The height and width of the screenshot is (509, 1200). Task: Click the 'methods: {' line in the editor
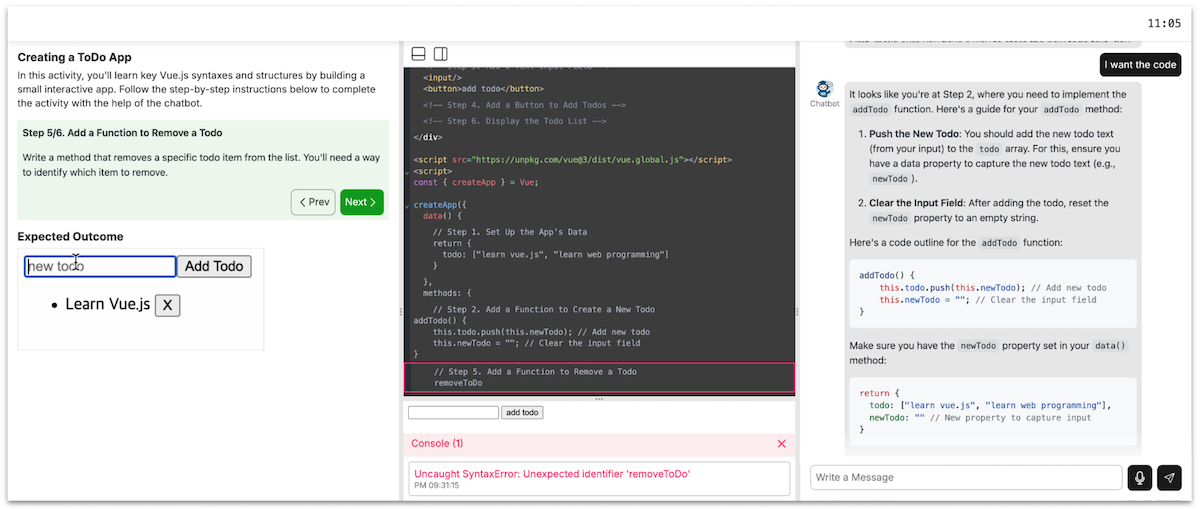pyautogui.click(x=446, y=293)
